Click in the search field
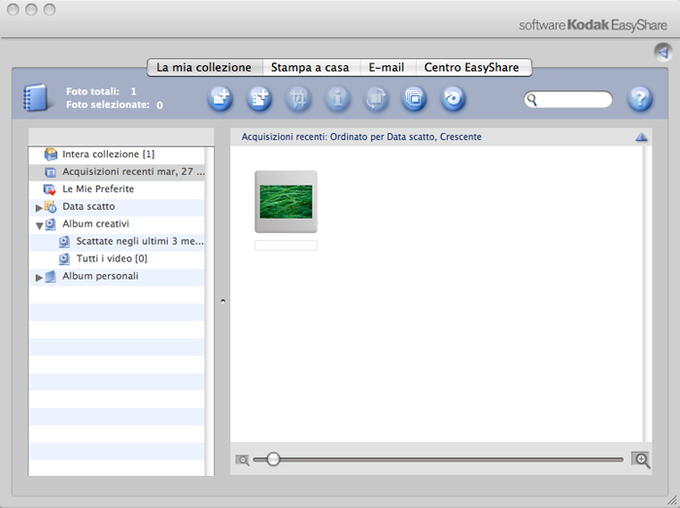 pos(568,99)
